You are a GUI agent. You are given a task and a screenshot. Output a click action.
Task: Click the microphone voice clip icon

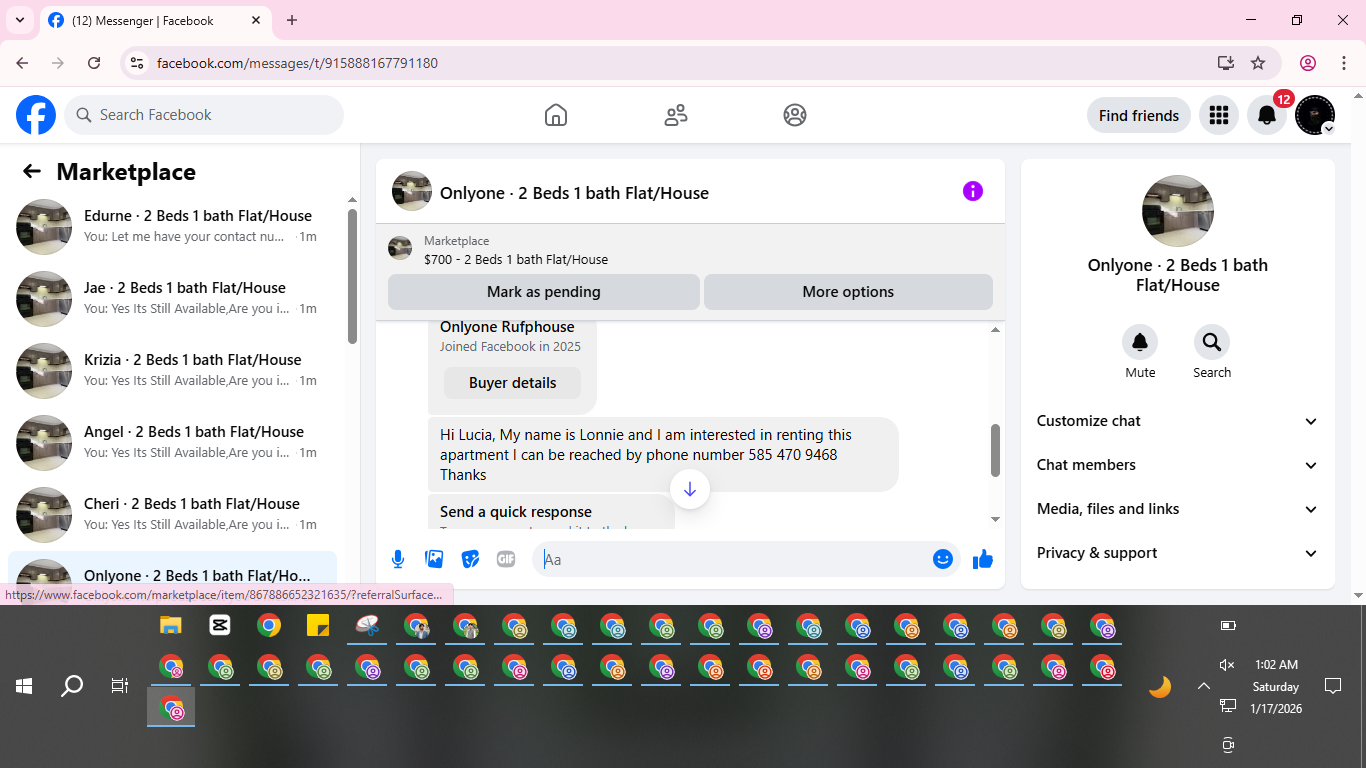point(398,559)
